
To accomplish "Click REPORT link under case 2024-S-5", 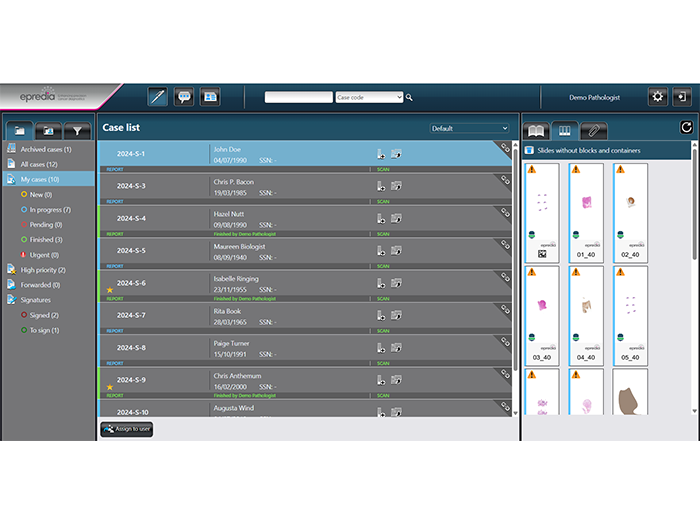I will point(115,267).
